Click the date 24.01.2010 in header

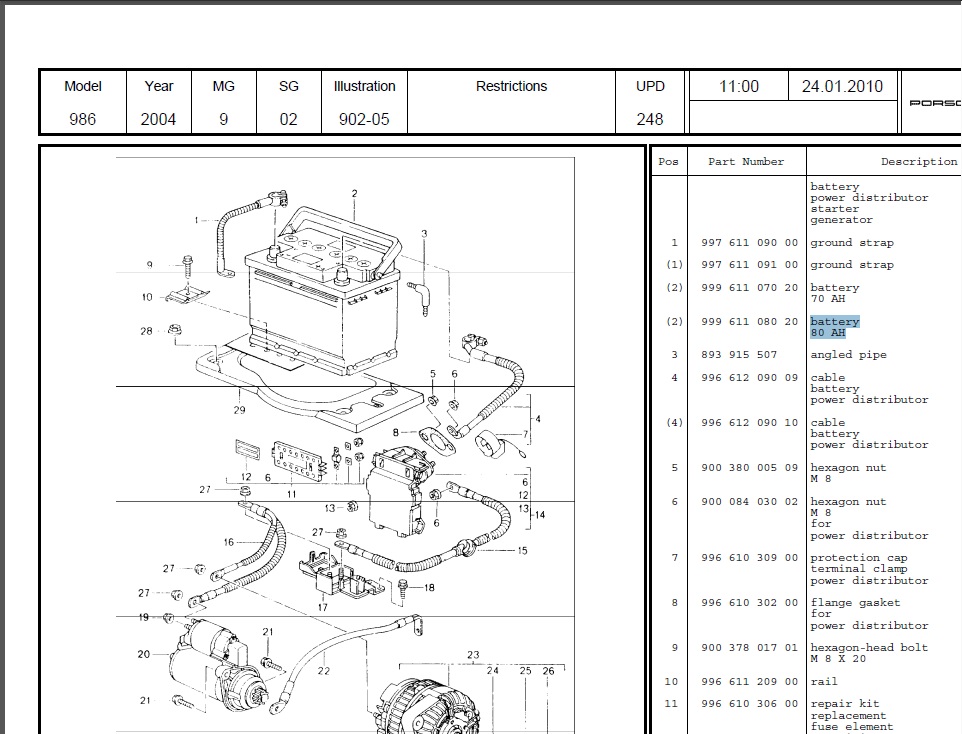[842, 86]
